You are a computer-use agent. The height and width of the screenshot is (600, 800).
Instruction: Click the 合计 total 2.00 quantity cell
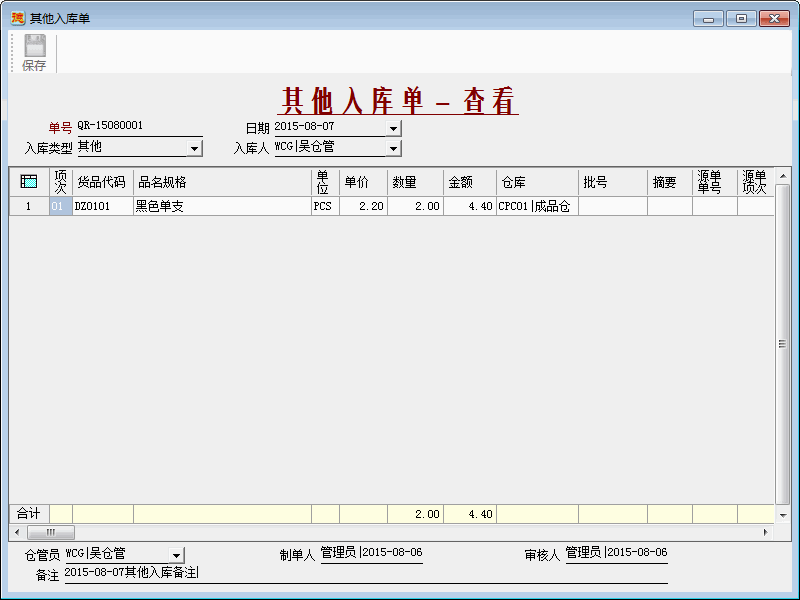click(x=415, y=514)
